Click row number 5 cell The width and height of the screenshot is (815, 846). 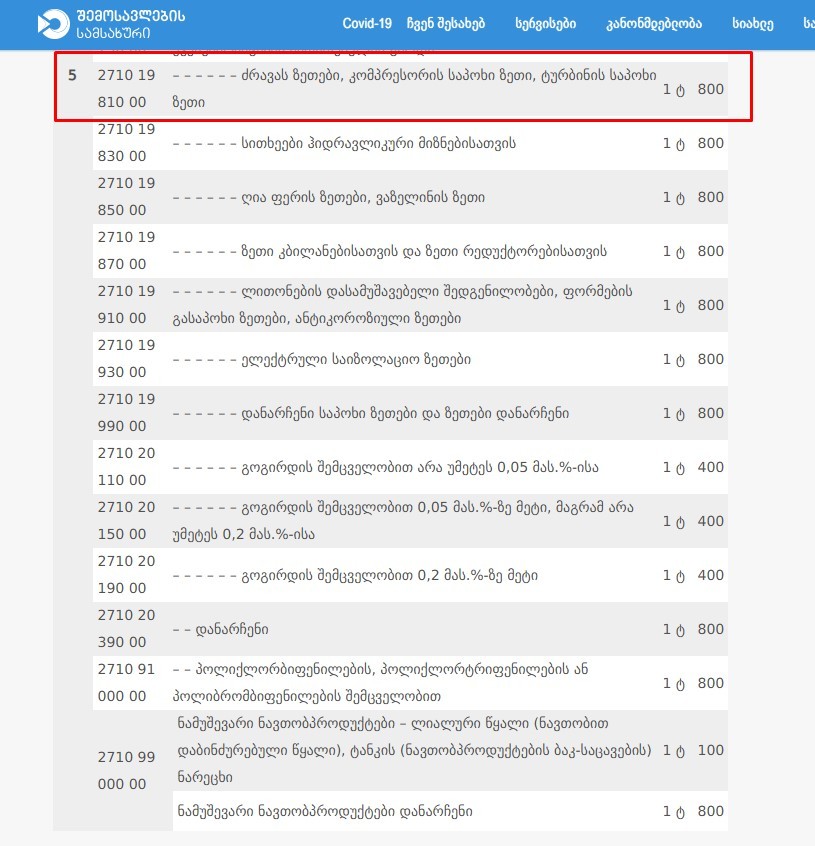click(x=72, y=75)
